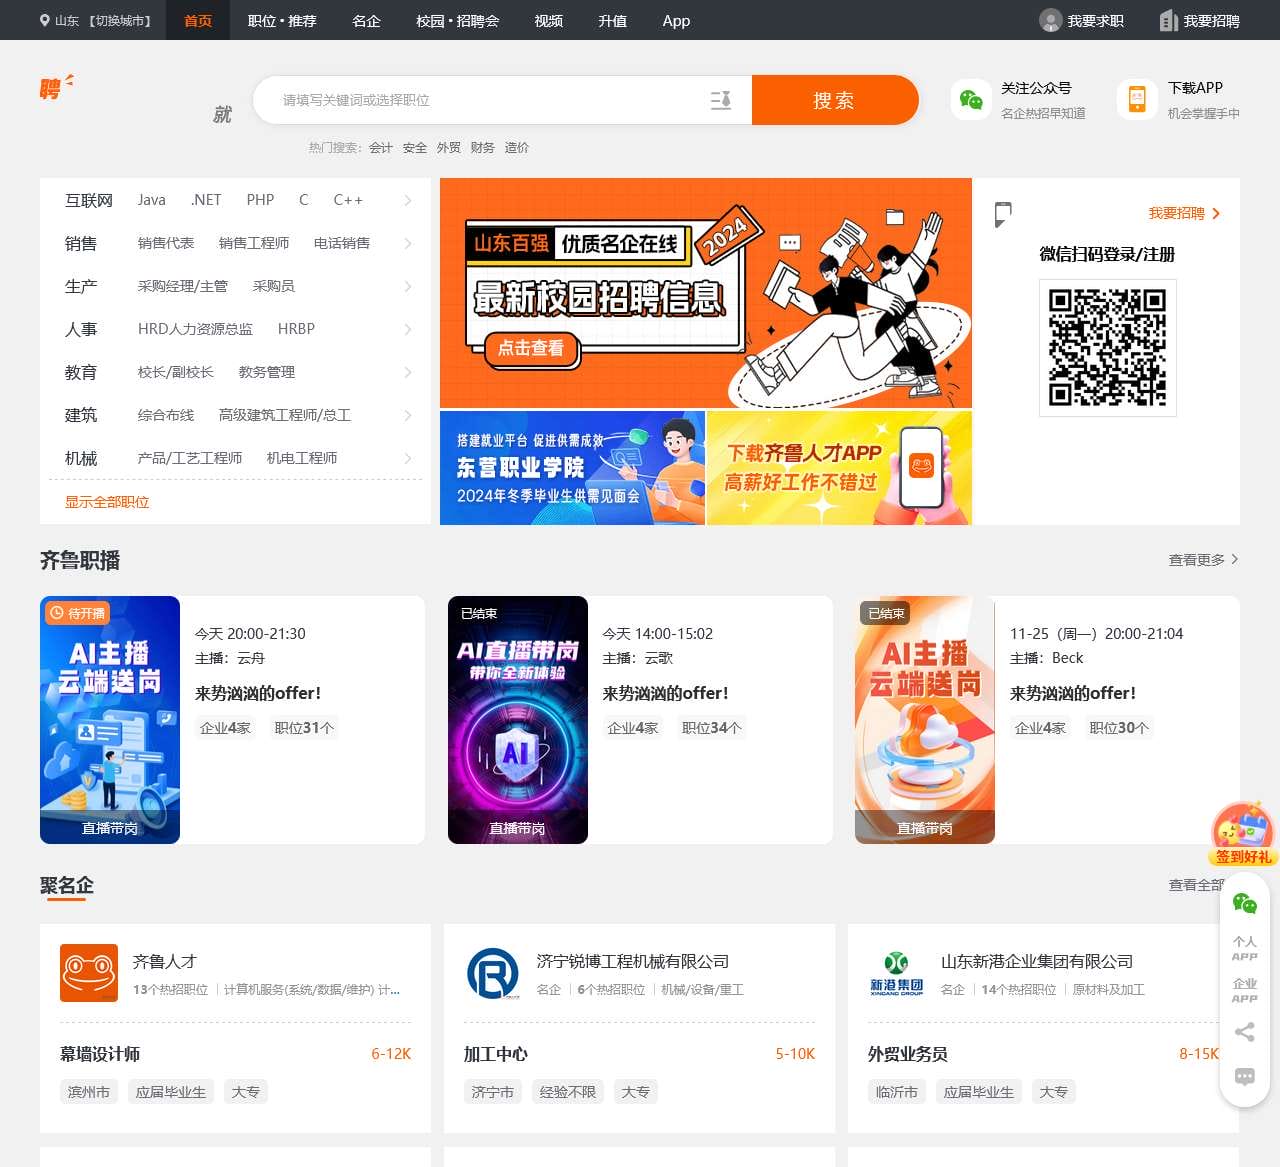This screenshot has width=1280, height=1167.
Task: Expand the 销售 category arrow
Action: [407, 243]
